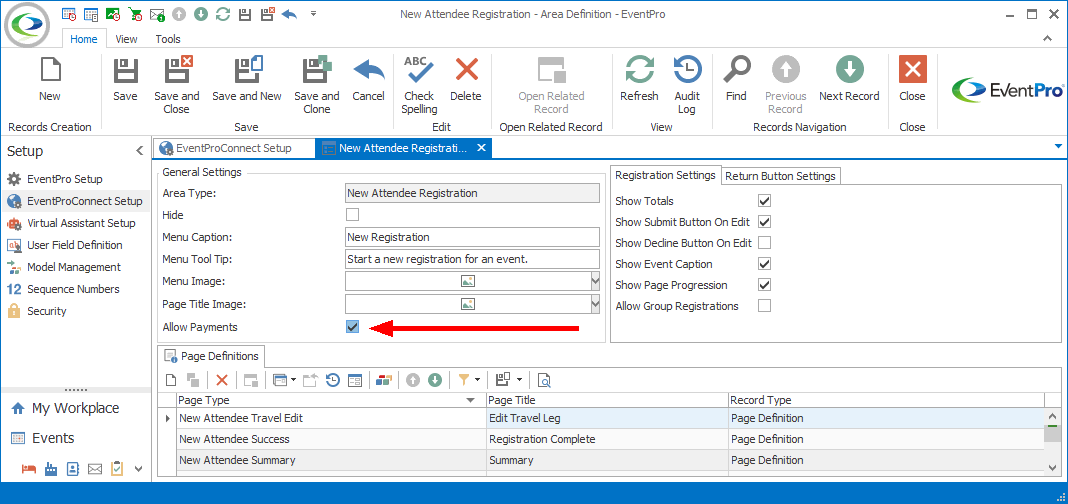Open the Audit Log
The width and height of the screenshot is (1068, 504).
(687, 86)
